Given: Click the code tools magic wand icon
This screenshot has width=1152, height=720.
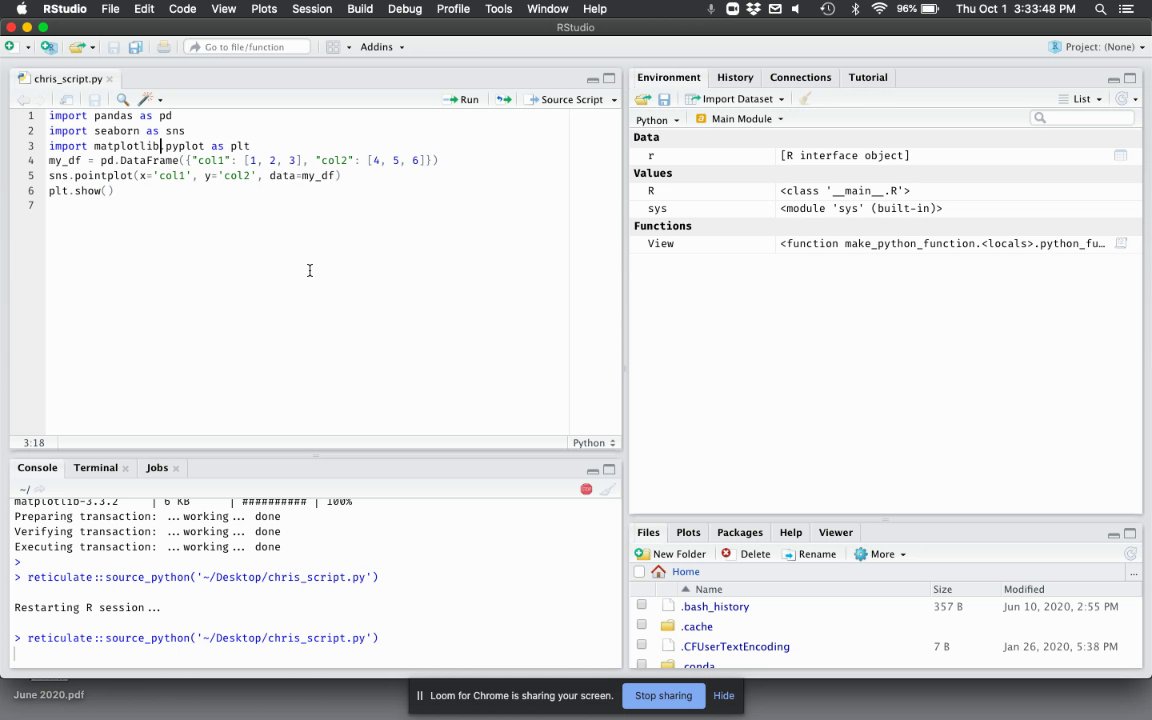Looking at the screenshot, I should coord(145,99).
